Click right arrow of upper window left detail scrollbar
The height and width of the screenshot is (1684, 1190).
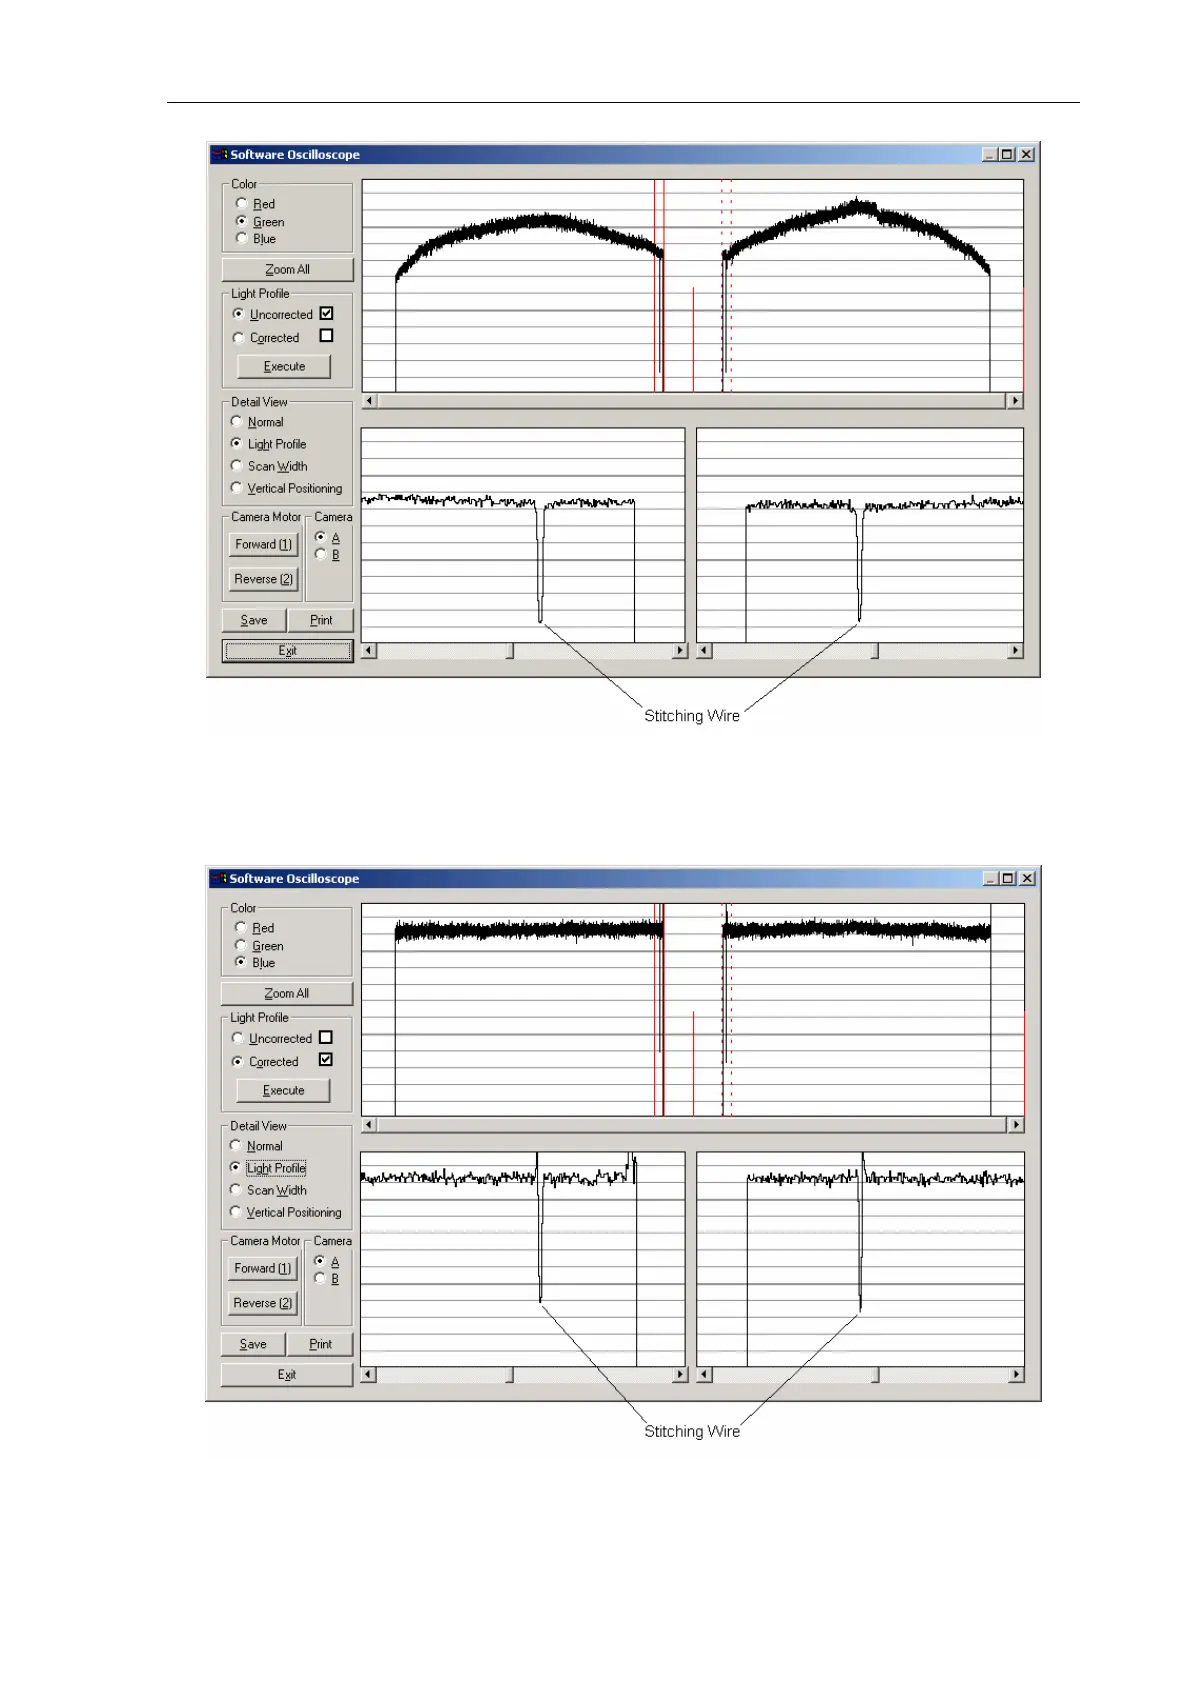(x=680, y=651)
